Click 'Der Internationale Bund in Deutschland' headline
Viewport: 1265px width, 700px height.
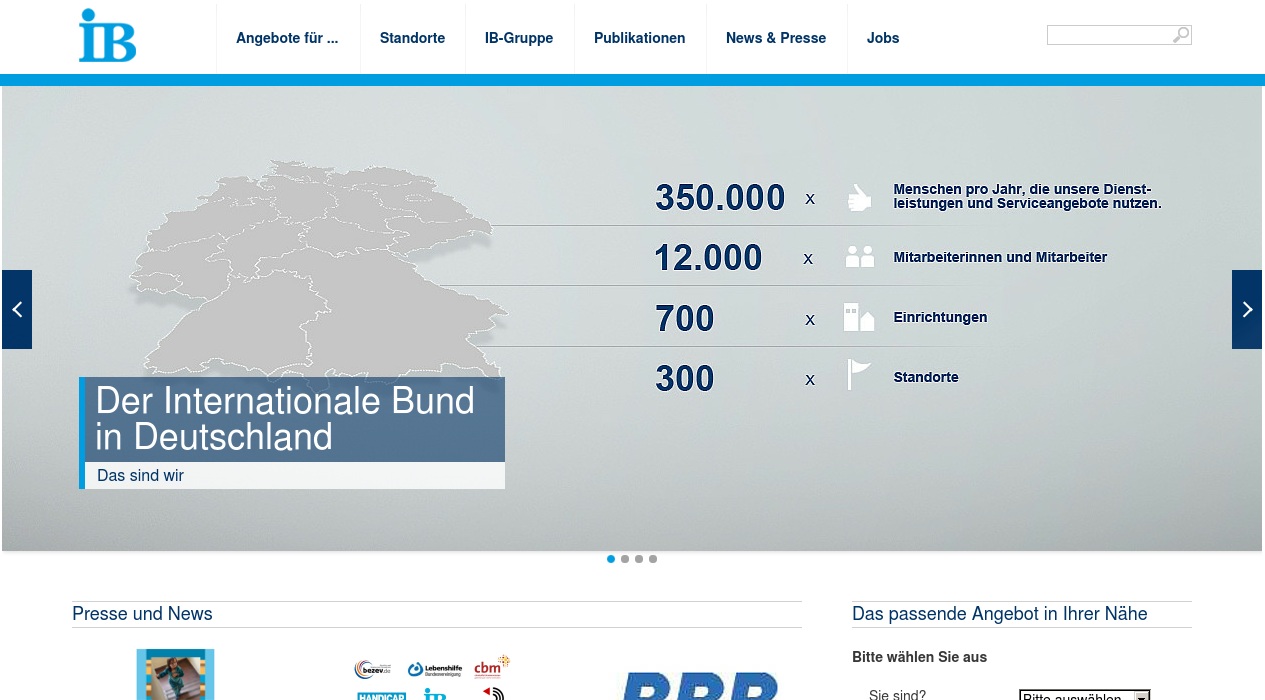pos(286,419)
